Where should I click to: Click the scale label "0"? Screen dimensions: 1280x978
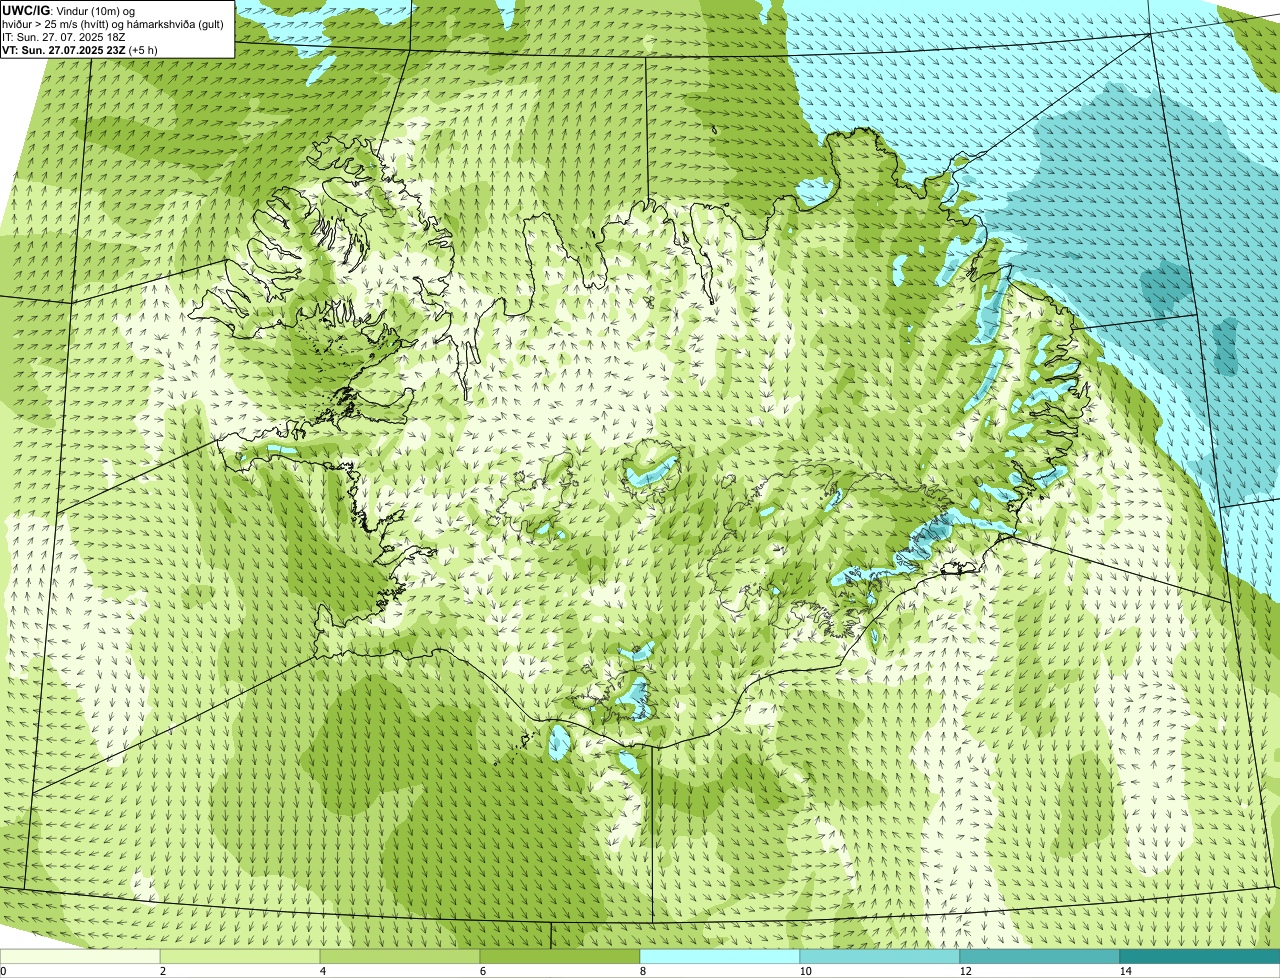click(x=4, y=971)
